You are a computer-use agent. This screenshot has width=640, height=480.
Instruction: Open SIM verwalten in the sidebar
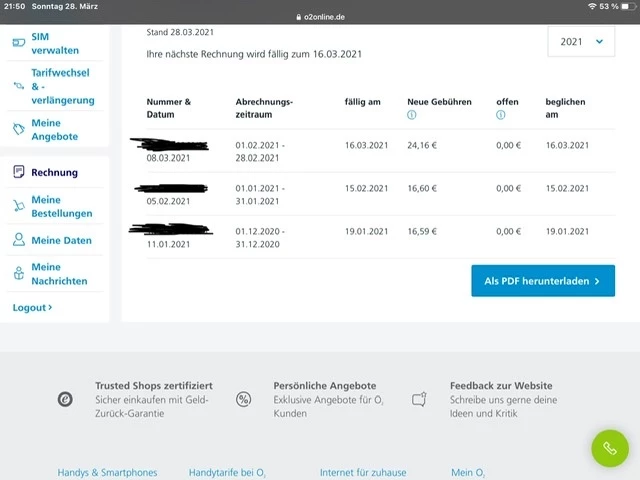click(x=54, y=43)
